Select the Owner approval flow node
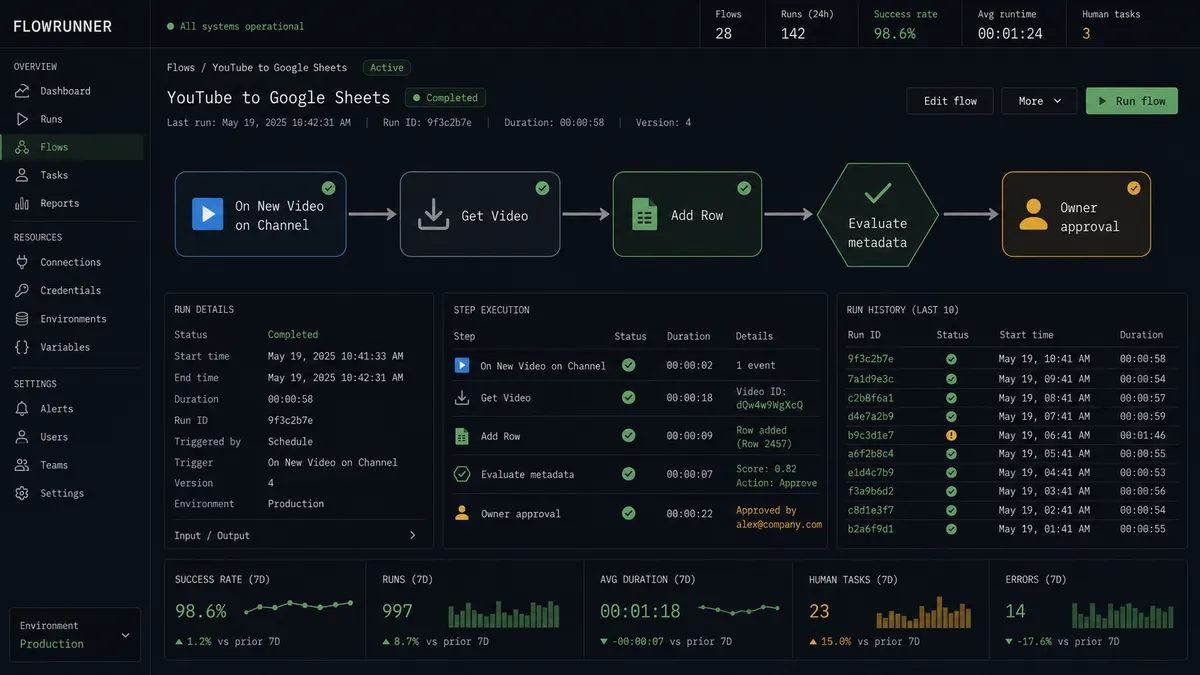Viewport: 1200px width, 675px height. (1076, 214)
